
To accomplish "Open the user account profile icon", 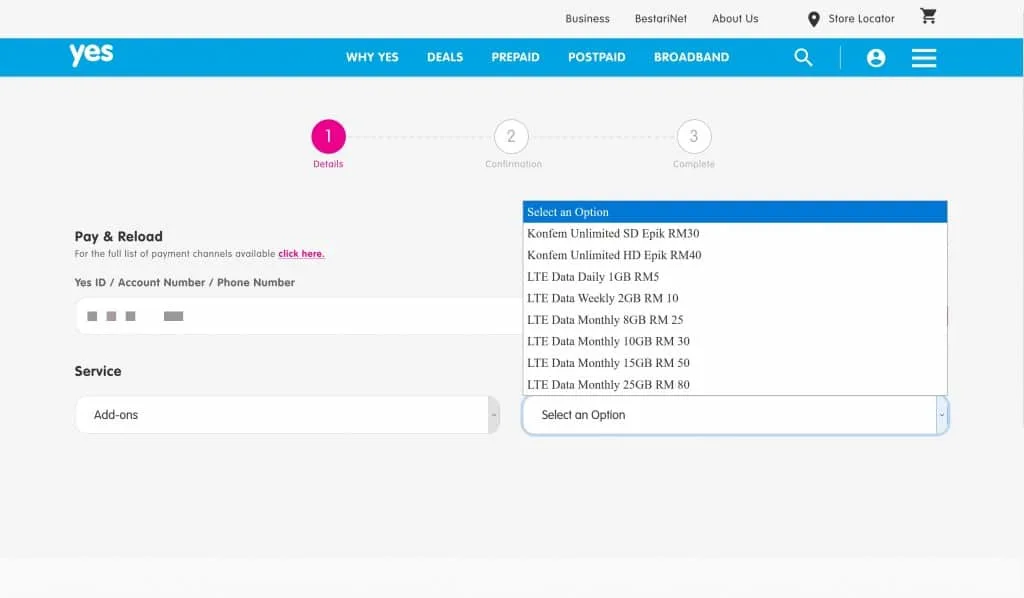I will tap(876, 58).
